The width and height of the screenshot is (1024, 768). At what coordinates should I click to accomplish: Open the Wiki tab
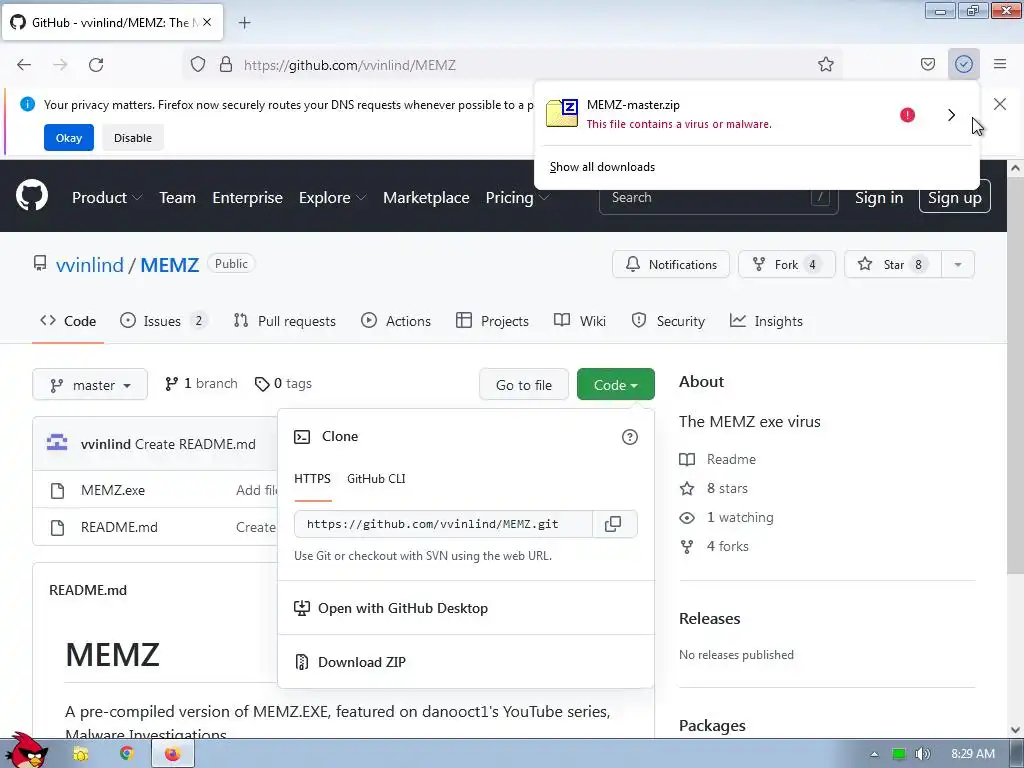[x=580, y=321]
